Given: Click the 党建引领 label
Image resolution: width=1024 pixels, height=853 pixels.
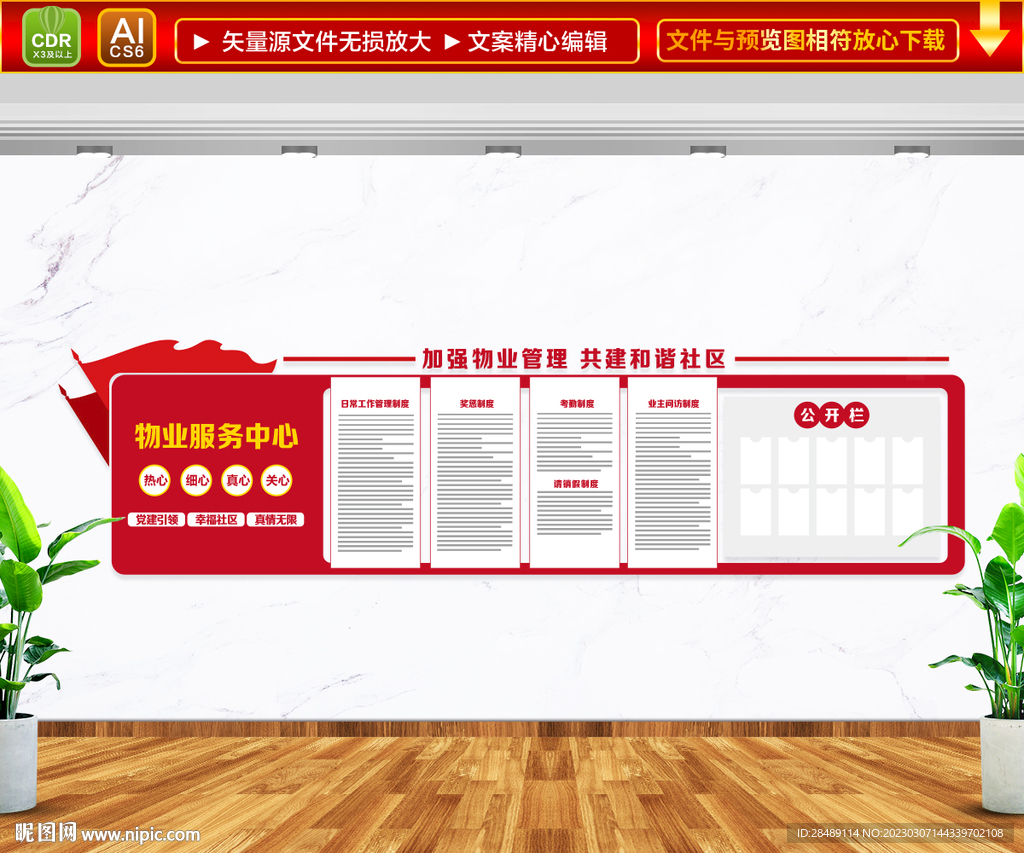Looking at the screenshot, I should pyautogui.click(x=157, y=520).
